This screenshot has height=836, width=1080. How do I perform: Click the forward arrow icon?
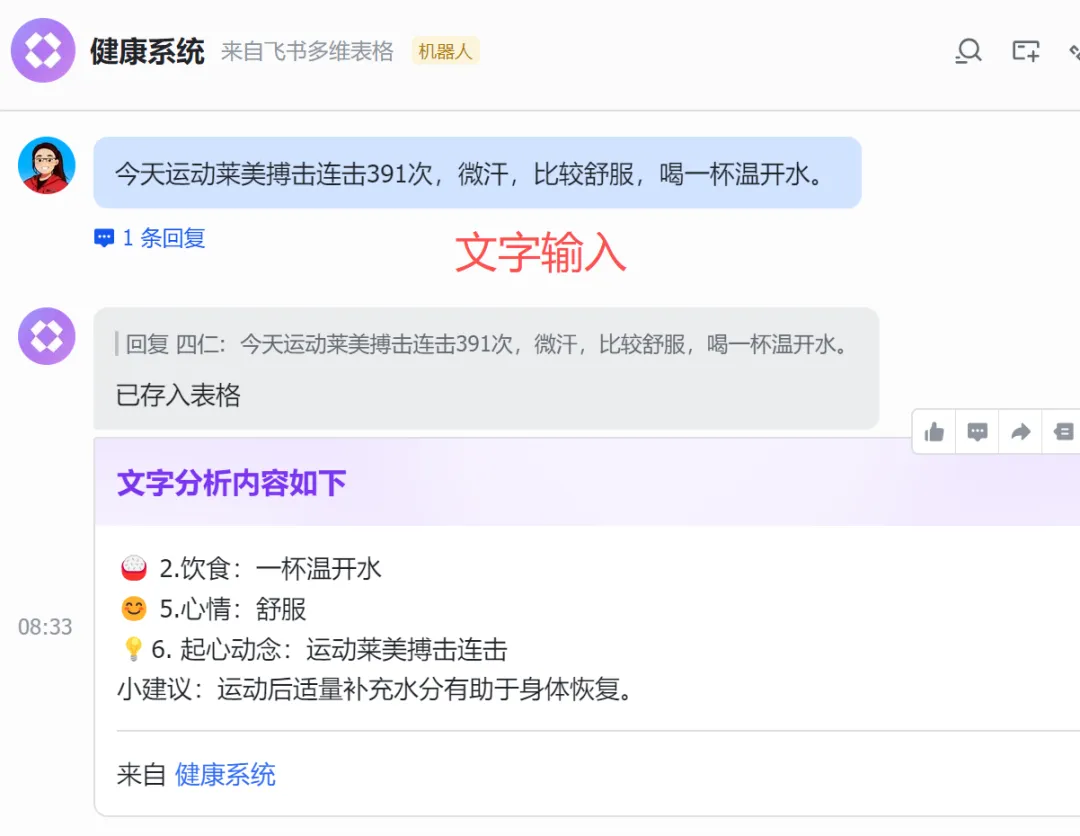coord(1021,432)
